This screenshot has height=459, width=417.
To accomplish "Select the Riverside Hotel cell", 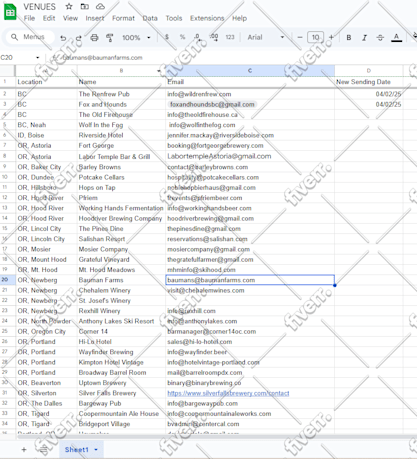I will point(121,135).
